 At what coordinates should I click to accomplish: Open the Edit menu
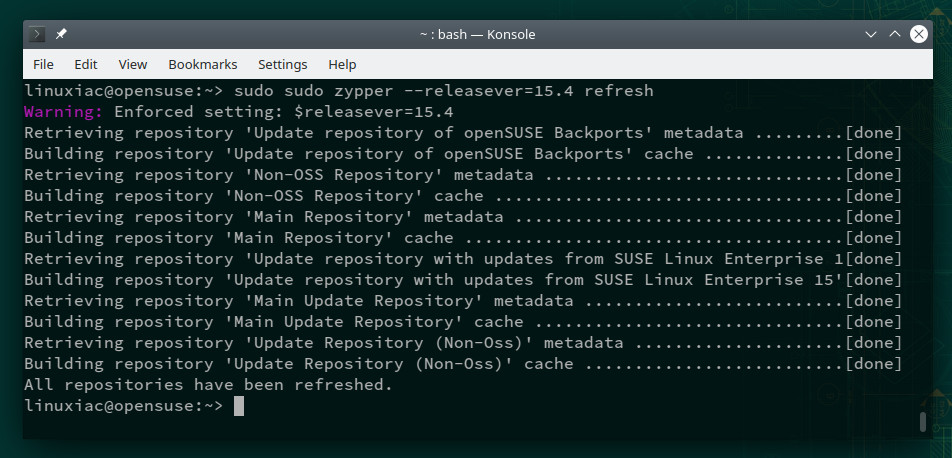[x=86, y=64]
